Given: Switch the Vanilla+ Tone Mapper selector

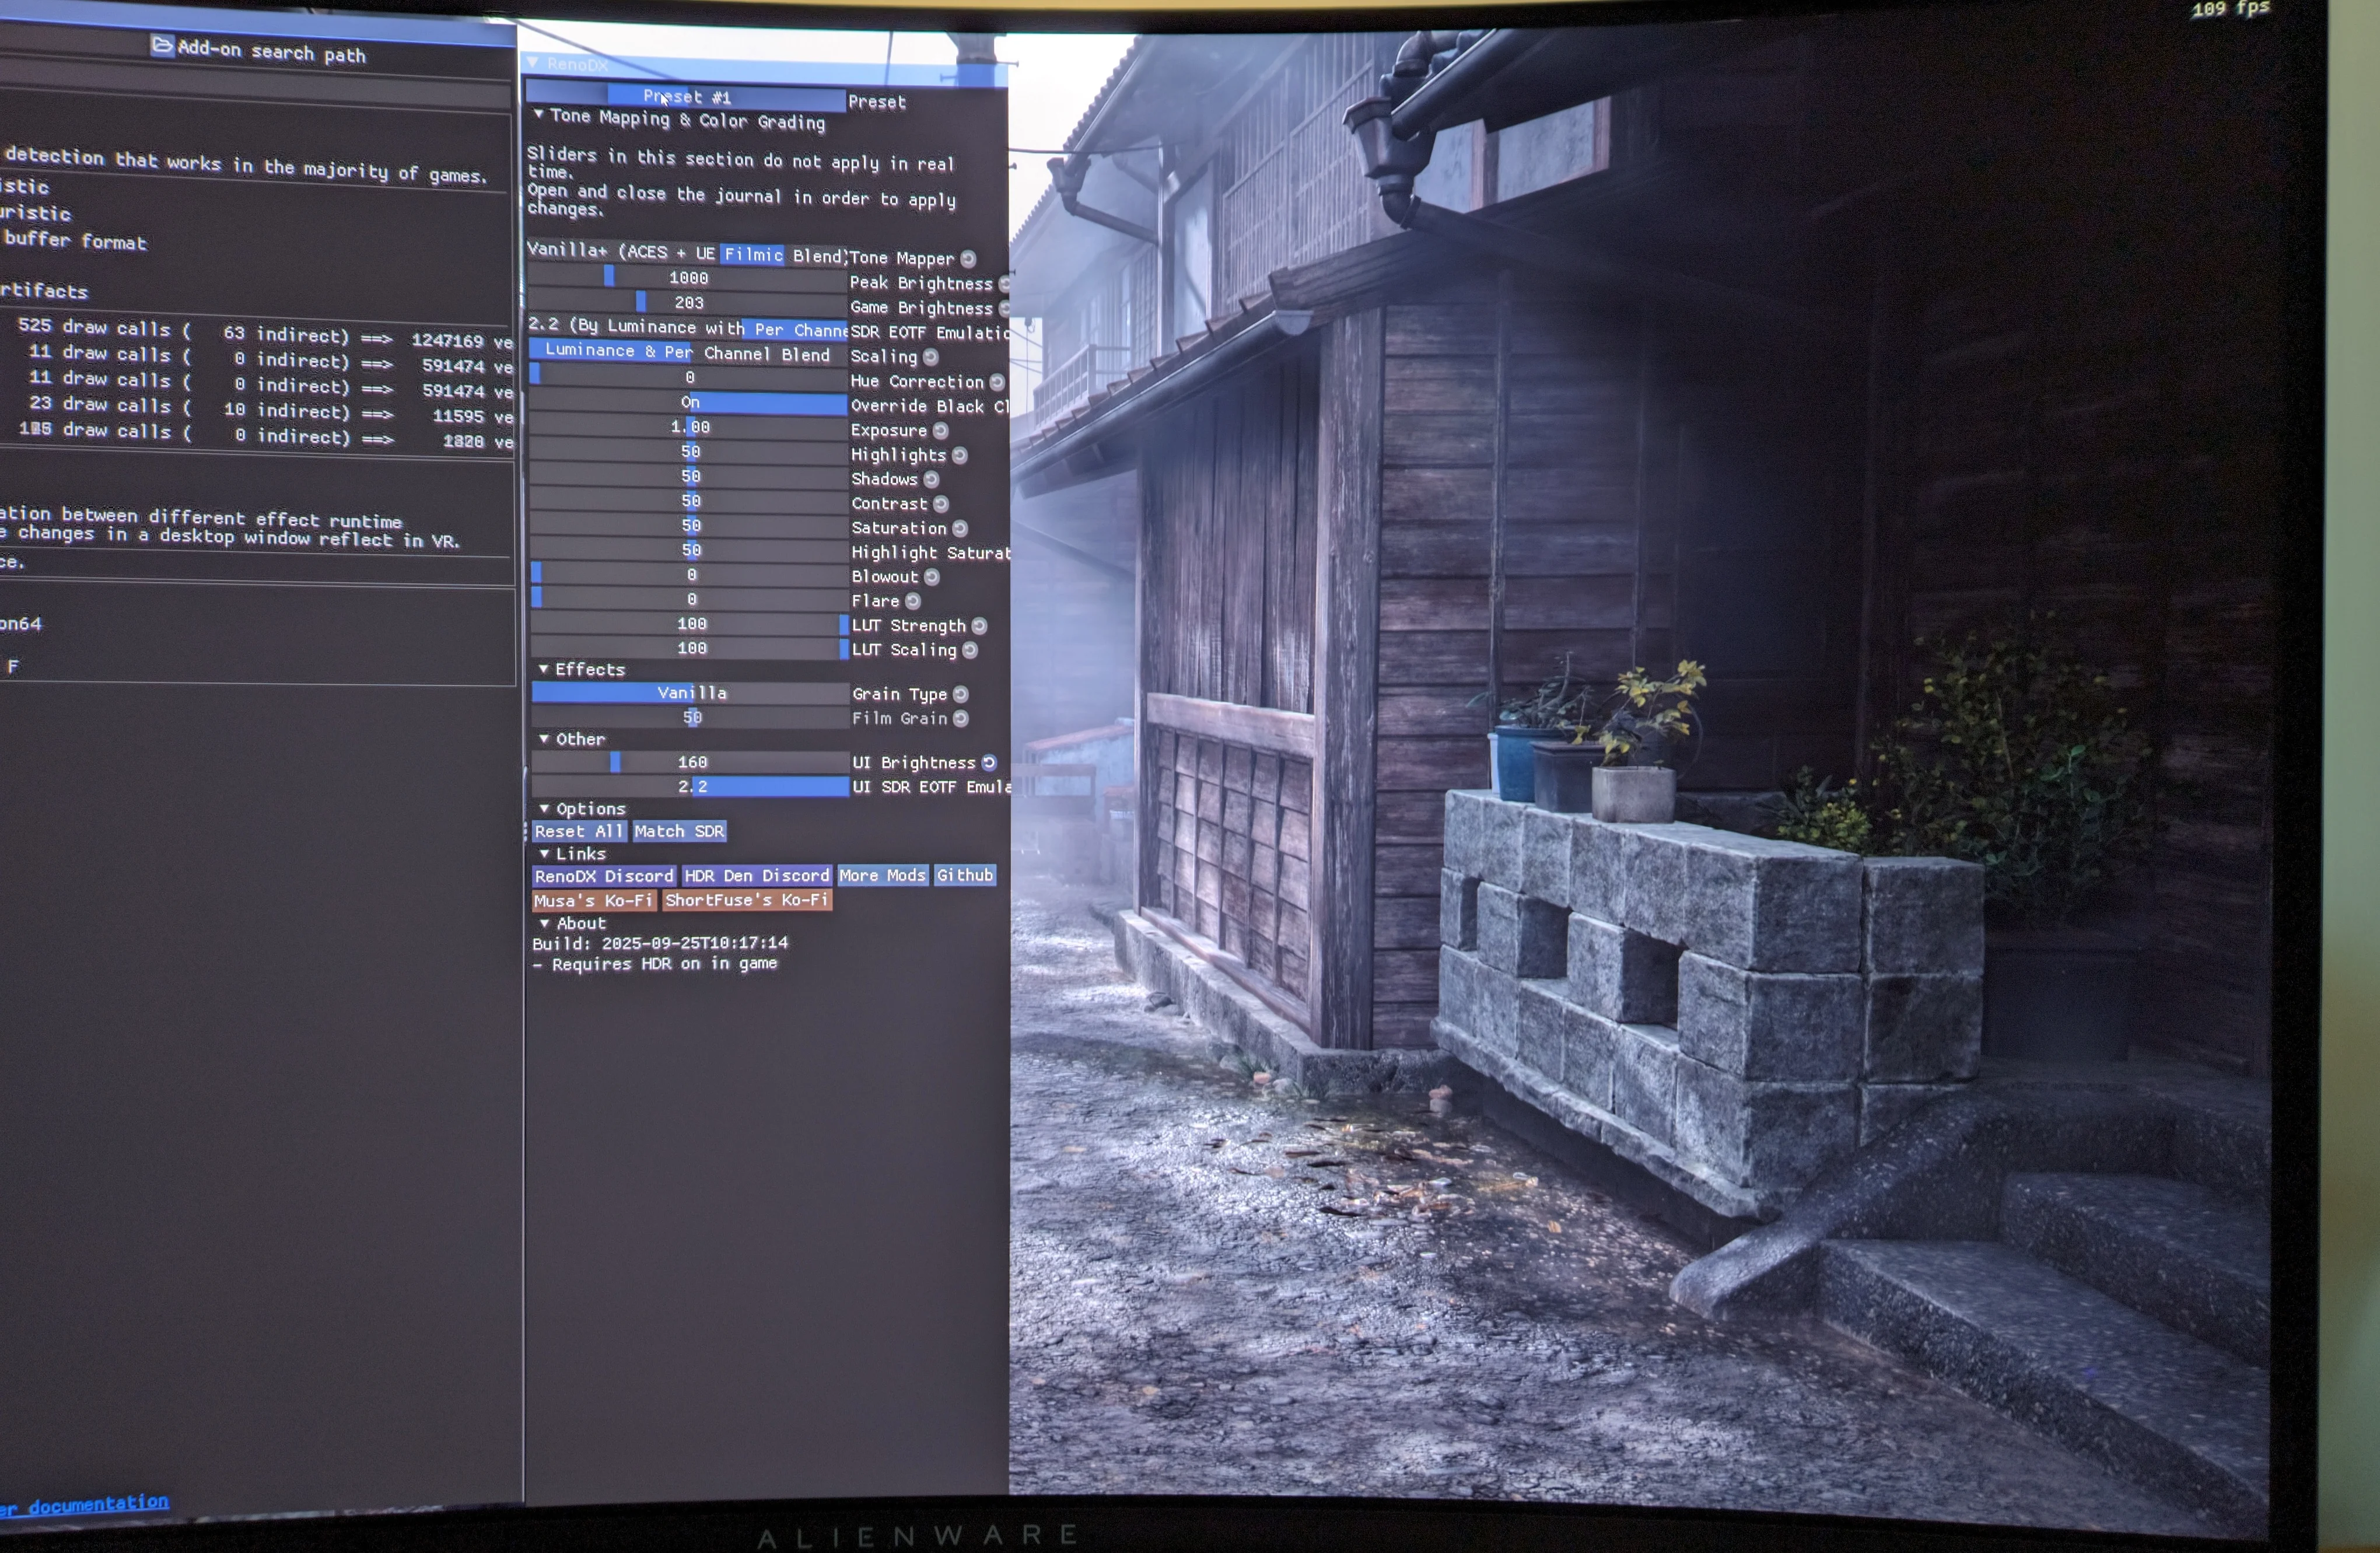Looking at the screenshot, I should (x=687, y=253).
